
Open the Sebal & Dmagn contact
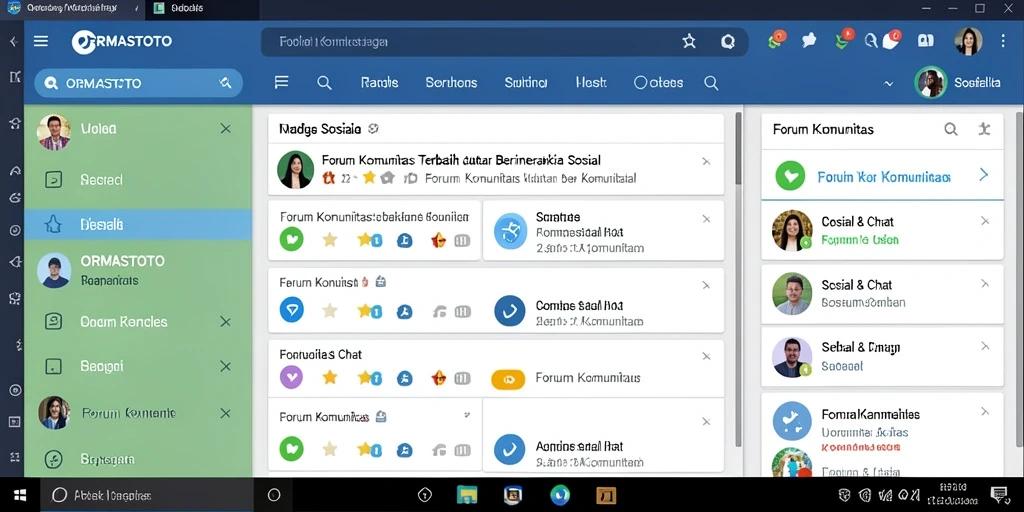coord(882,357)
